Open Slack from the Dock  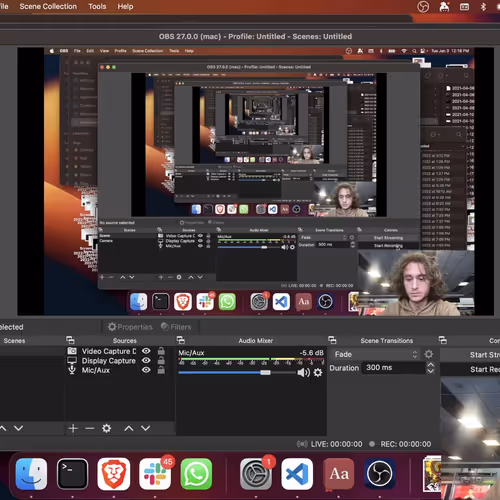click(155, 474)
